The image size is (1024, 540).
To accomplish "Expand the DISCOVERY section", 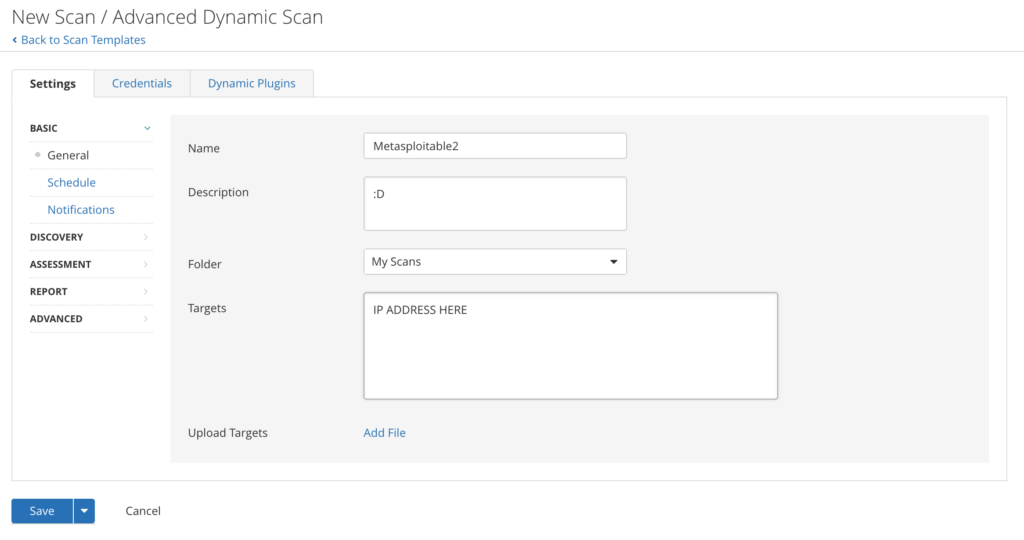I will (x=91, y=237).
